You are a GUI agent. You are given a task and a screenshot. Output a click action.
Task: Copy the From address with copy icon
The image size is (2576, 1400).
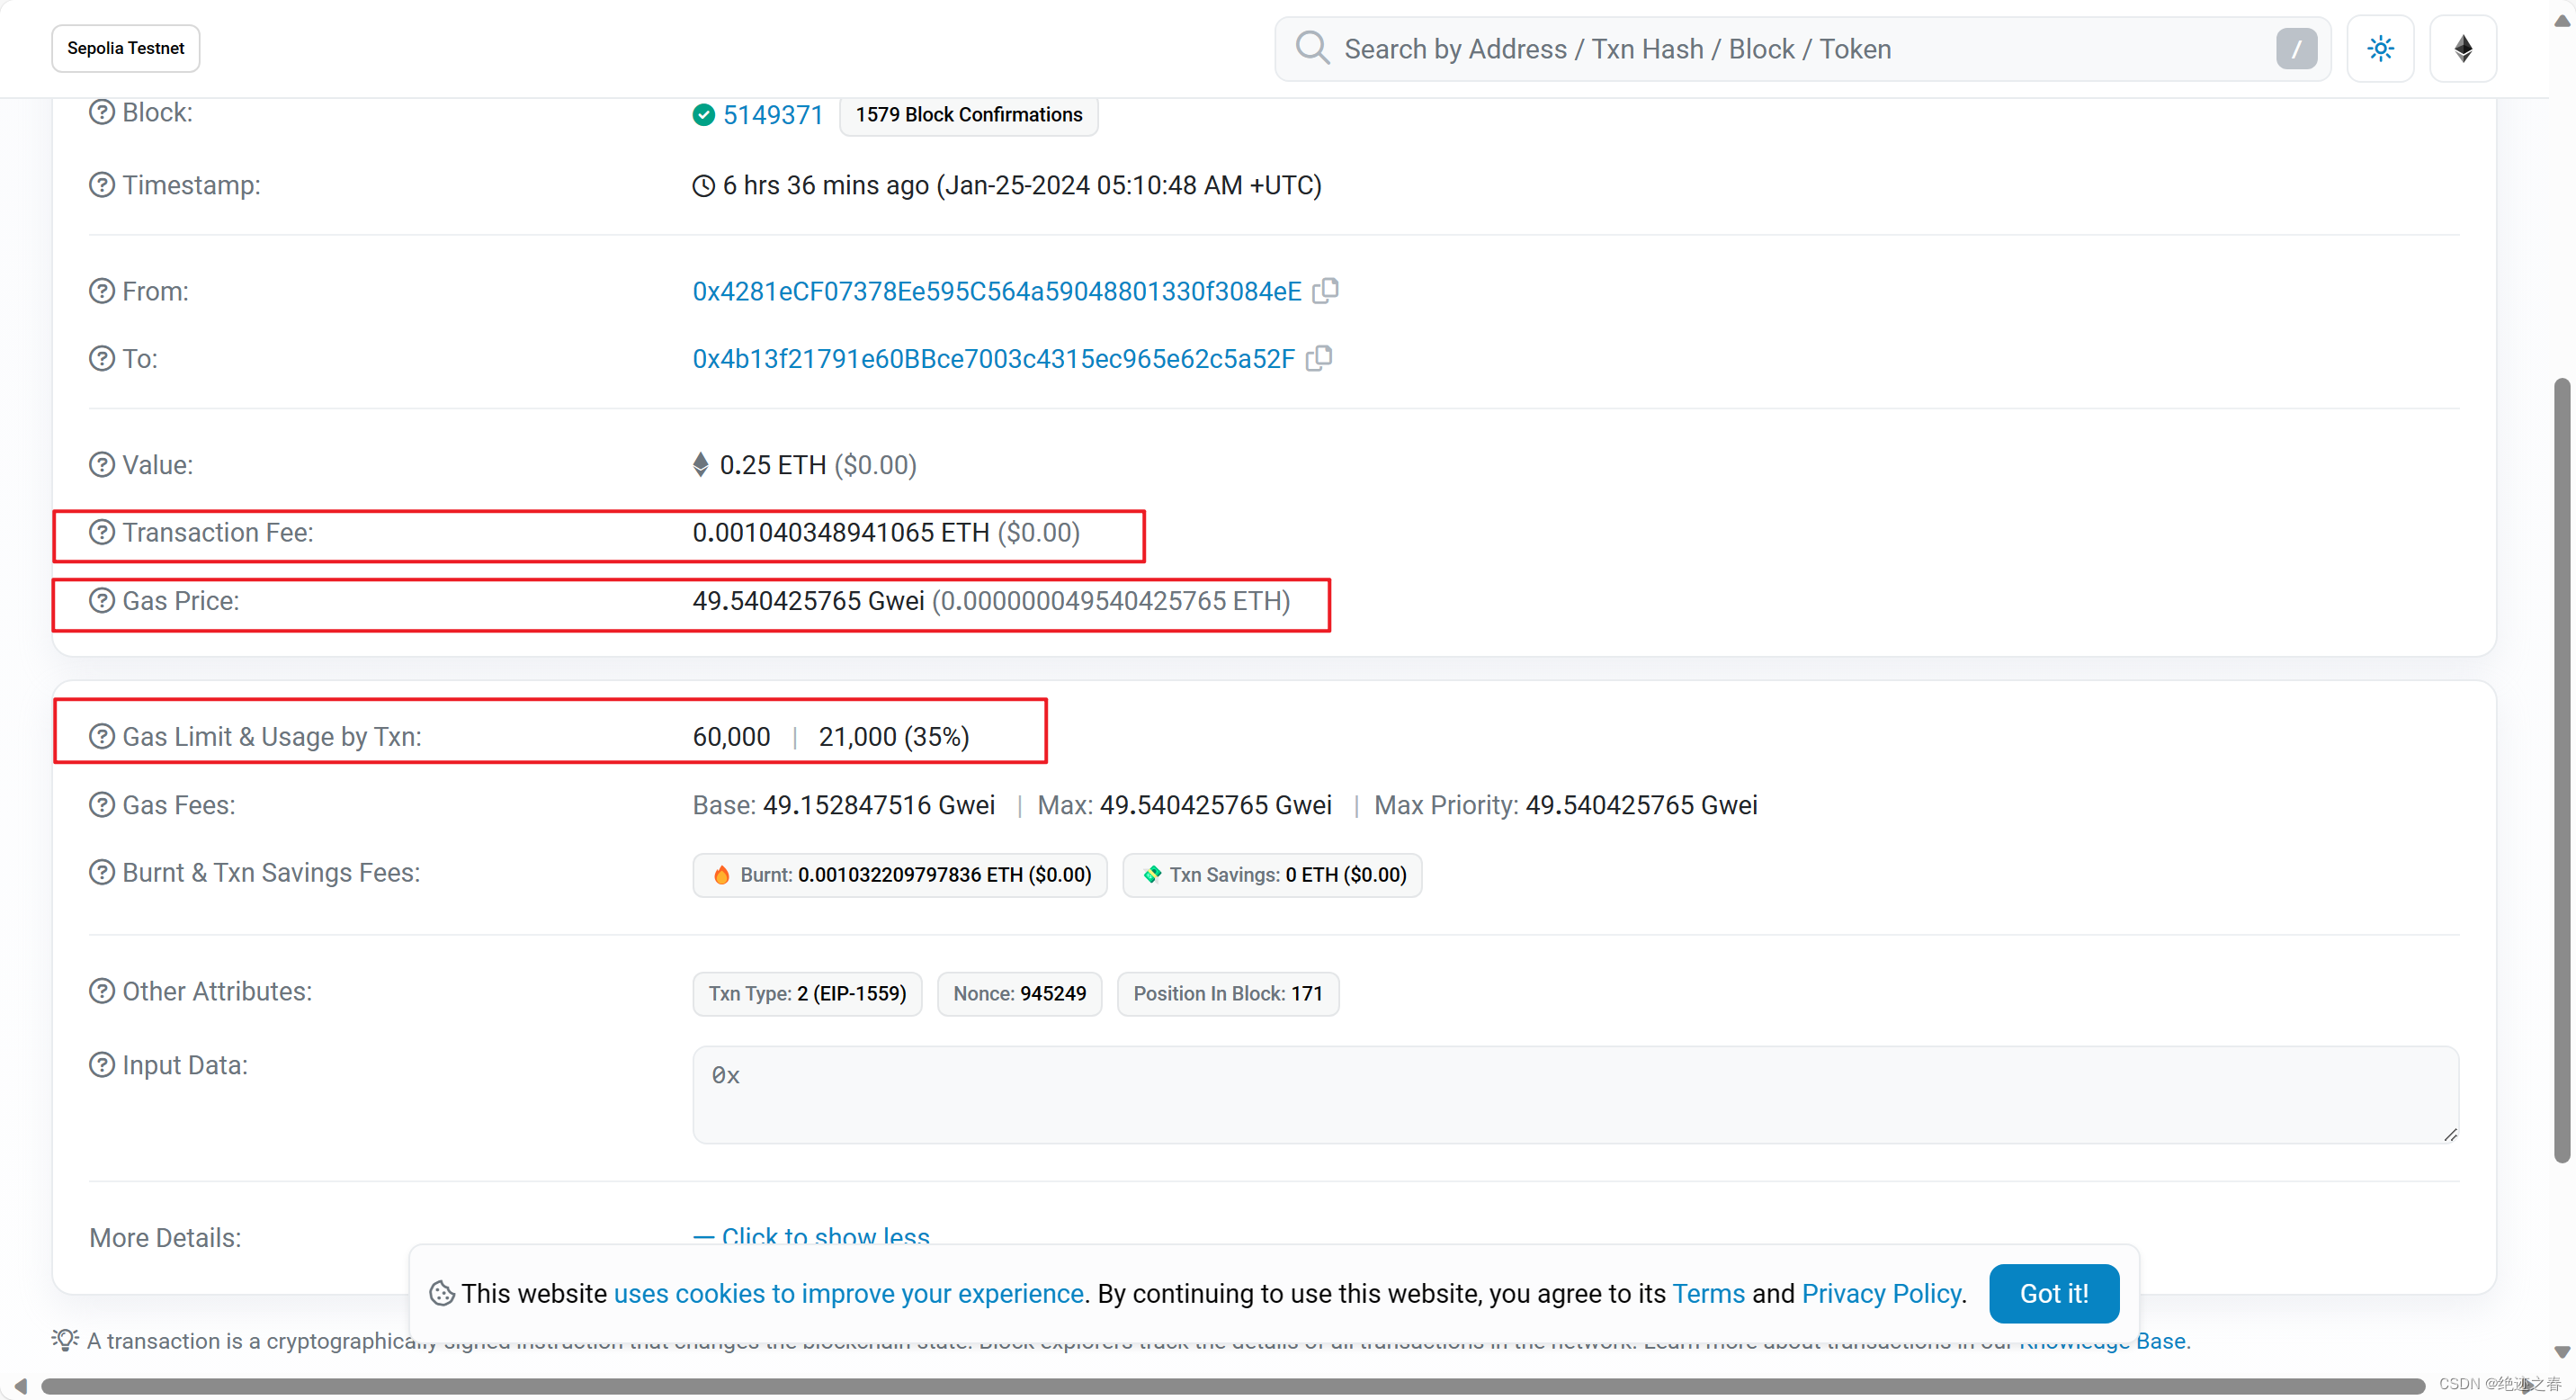[1325, 291]
